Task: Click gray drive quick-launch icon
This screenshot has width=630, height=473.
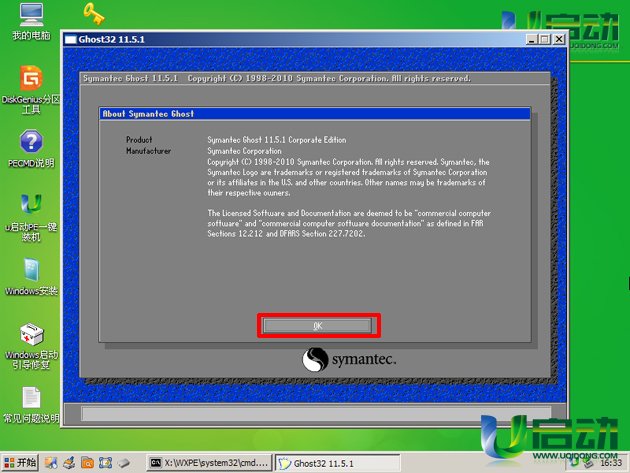Action: (124, 463)
